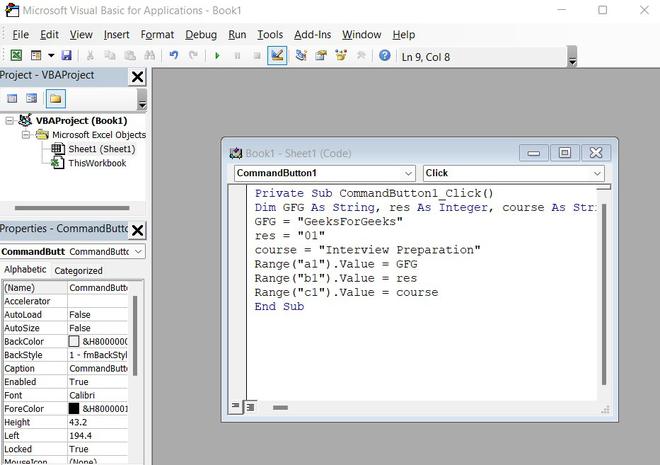Open the Edit menu

click(49, 35)
